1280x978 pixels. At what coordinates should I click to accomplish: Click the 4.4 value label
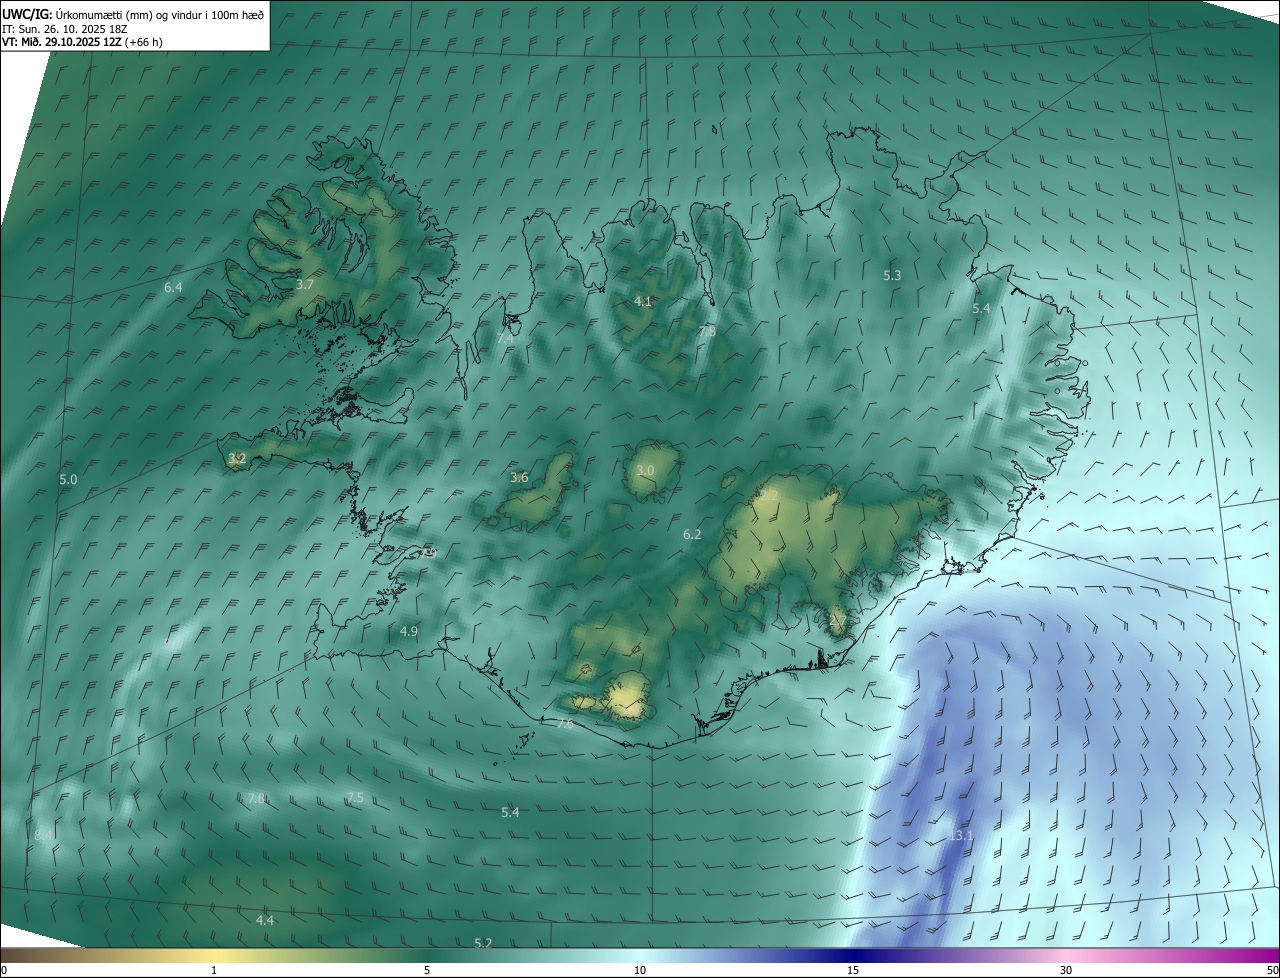(x=265, y=920)
